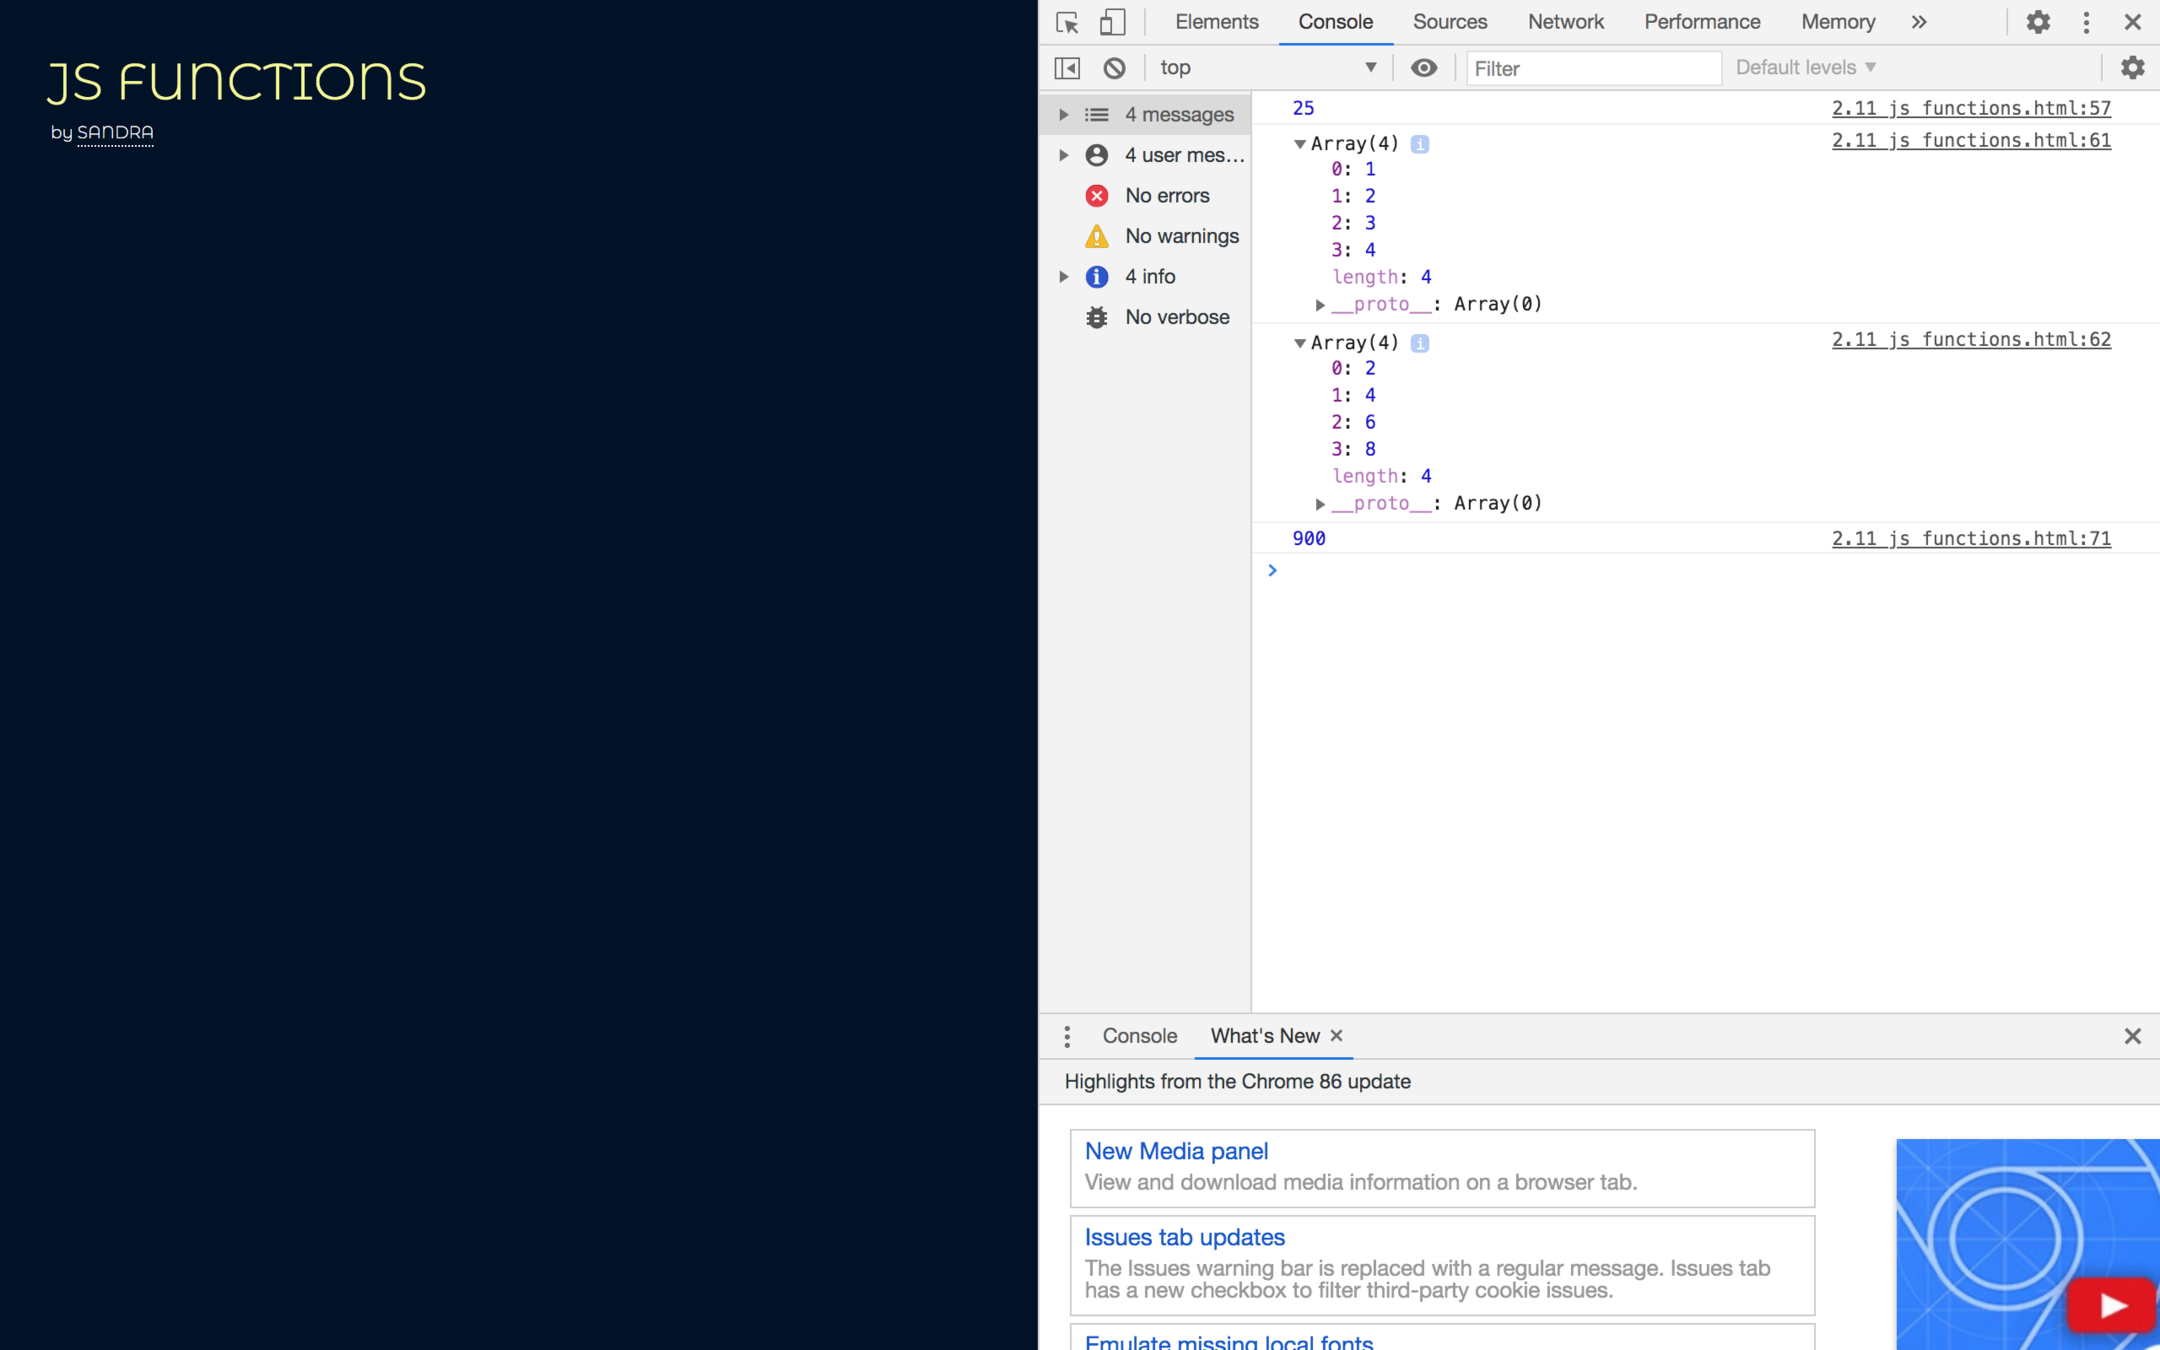
Task: Open the New Media panel link
Action: (x=1176, y=1151)
